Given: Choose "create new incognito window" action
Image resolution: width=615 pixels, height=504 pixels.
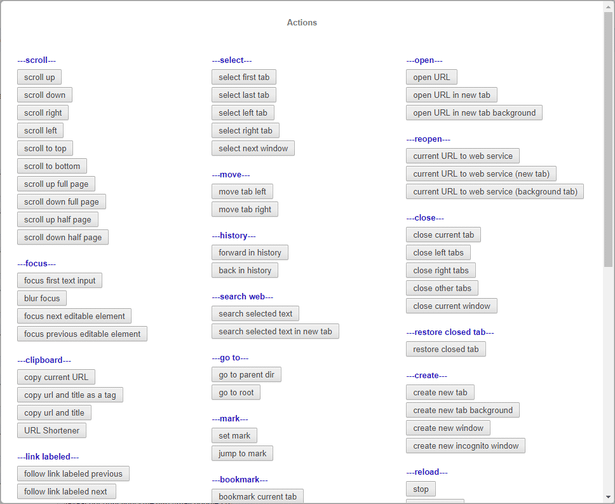Looking at the screenshot, I should pyautogui.click(x=466, y=446).
